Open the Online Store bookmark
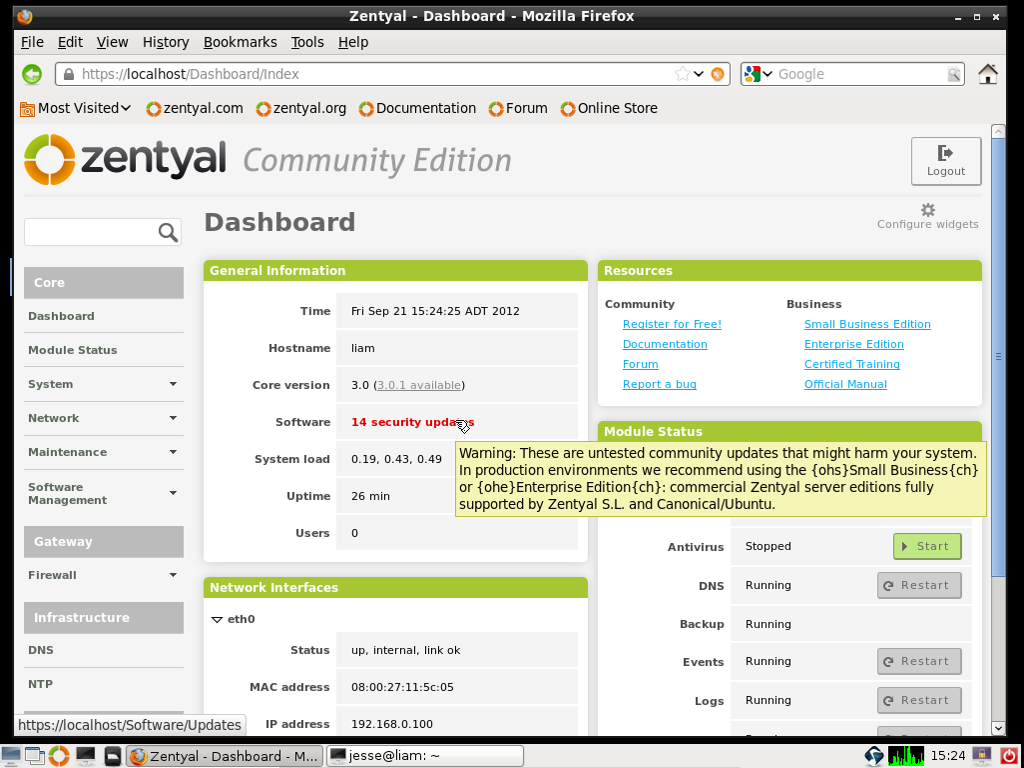1024x768 pixels. pyautogui.click(x=609, y=108)
